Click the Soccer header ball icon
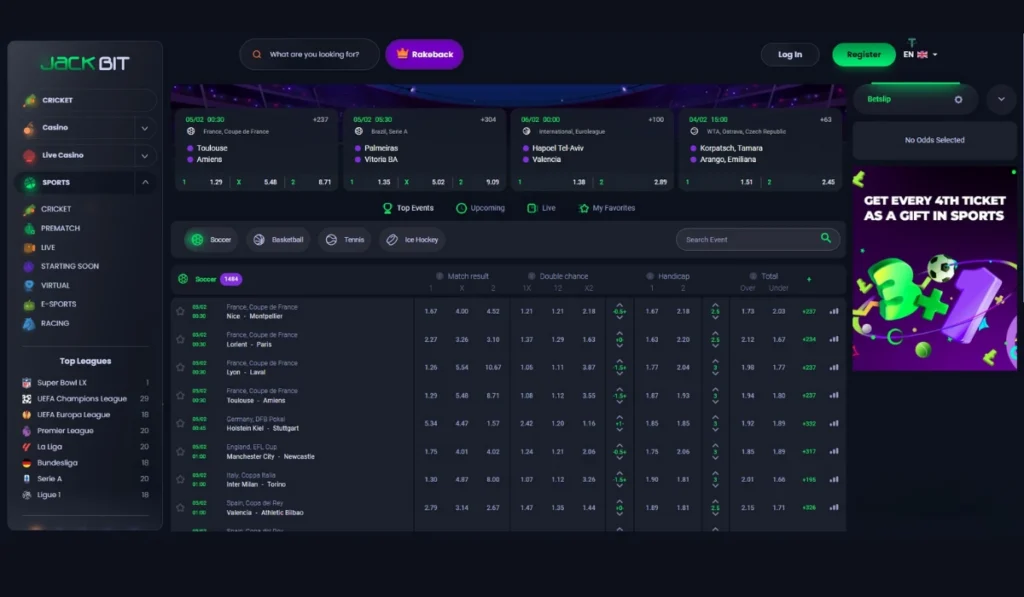Screen dimensions: 1024x597 click(x=183, y=279)
